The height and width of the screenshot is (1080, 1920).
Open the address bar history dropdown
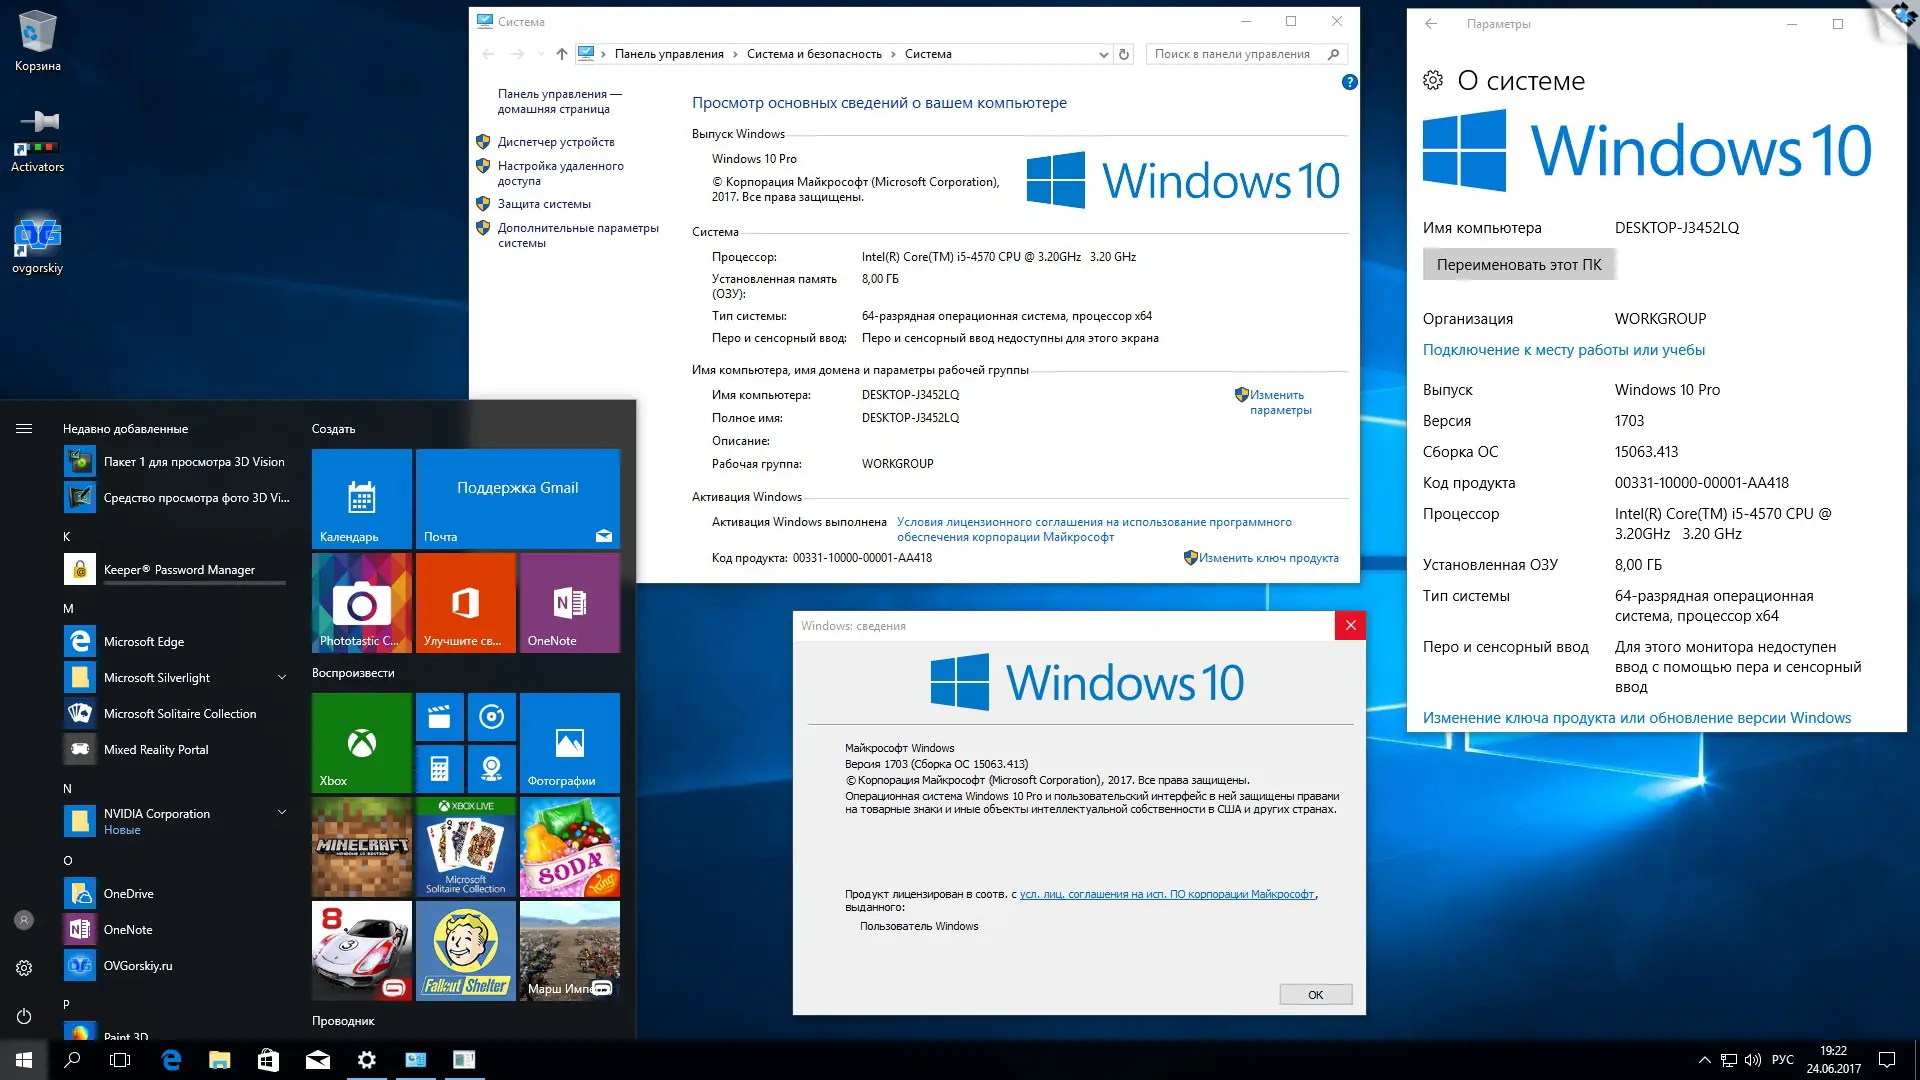pos(1103,55)
